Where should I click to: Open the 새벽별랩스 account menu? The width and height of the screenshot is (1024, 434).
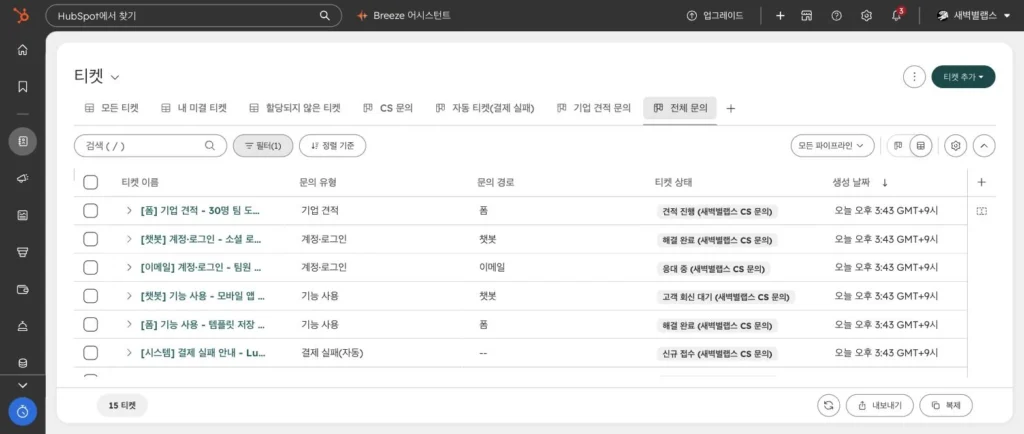(973, 16)
